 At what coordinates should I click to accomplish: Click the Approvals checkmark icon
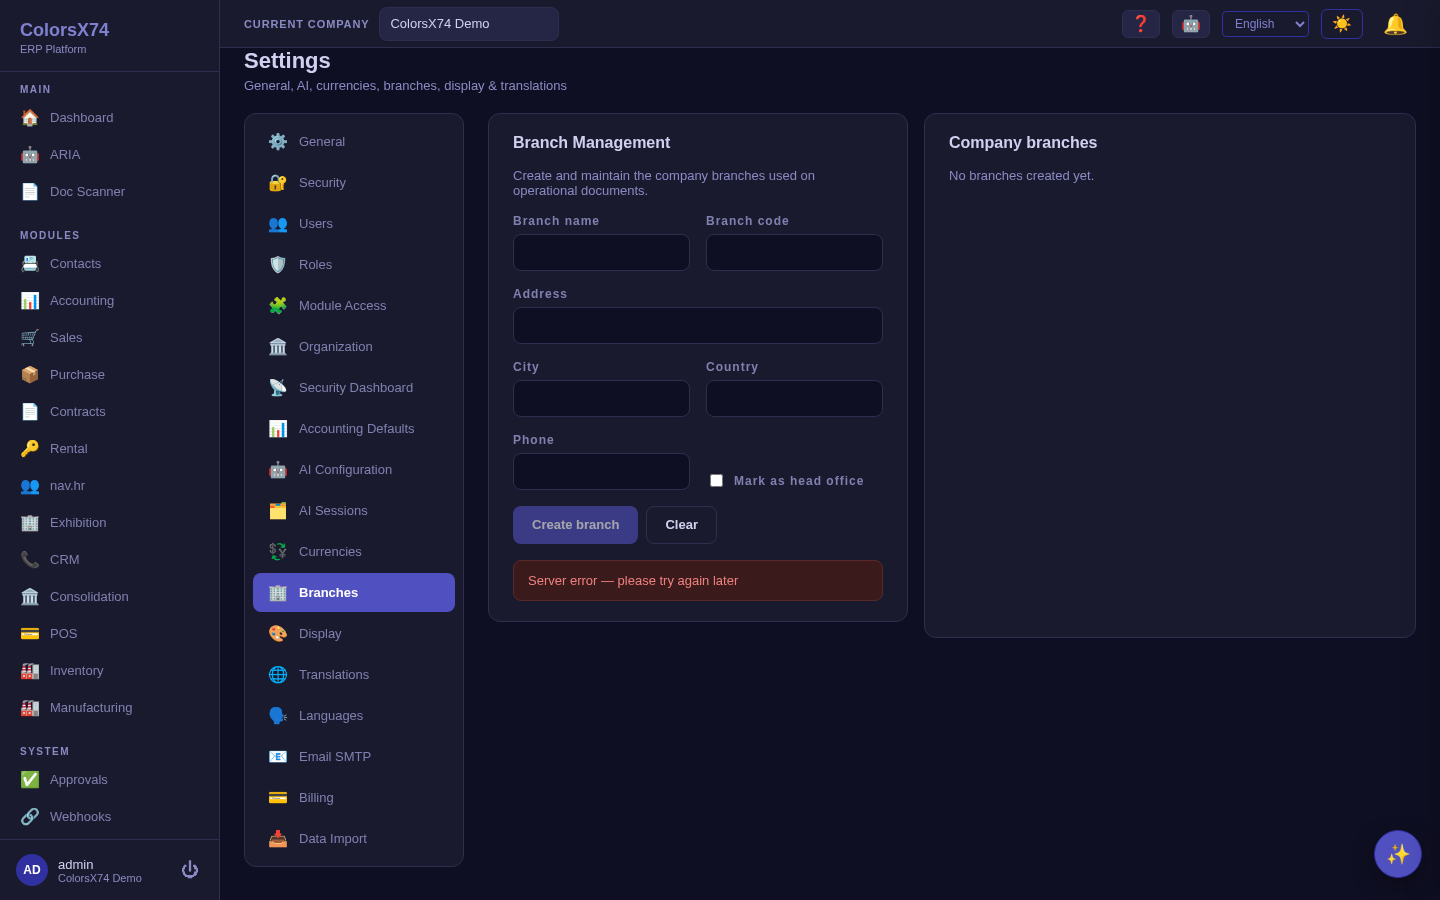coord(30,780)
